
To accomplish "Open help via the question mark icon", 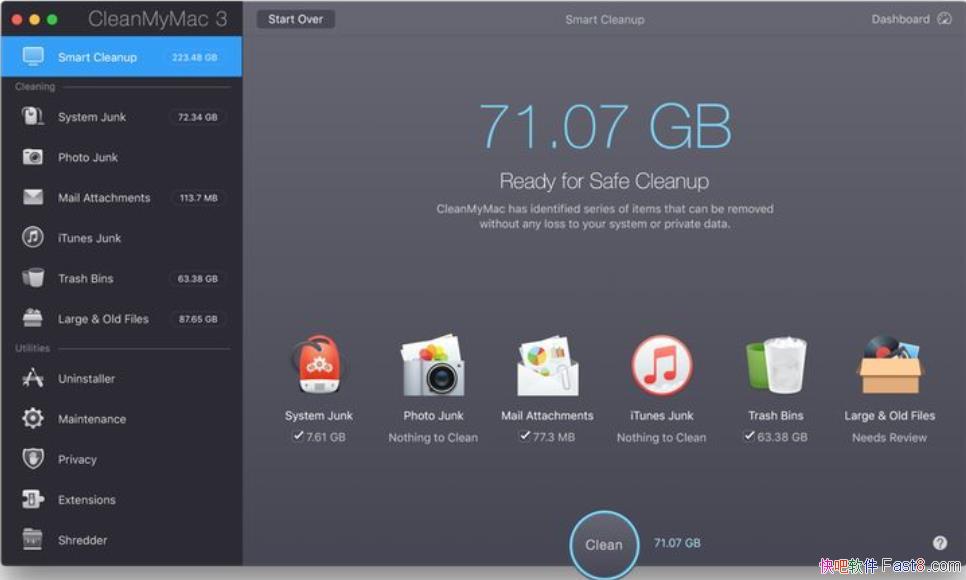I will click(937, 541).
